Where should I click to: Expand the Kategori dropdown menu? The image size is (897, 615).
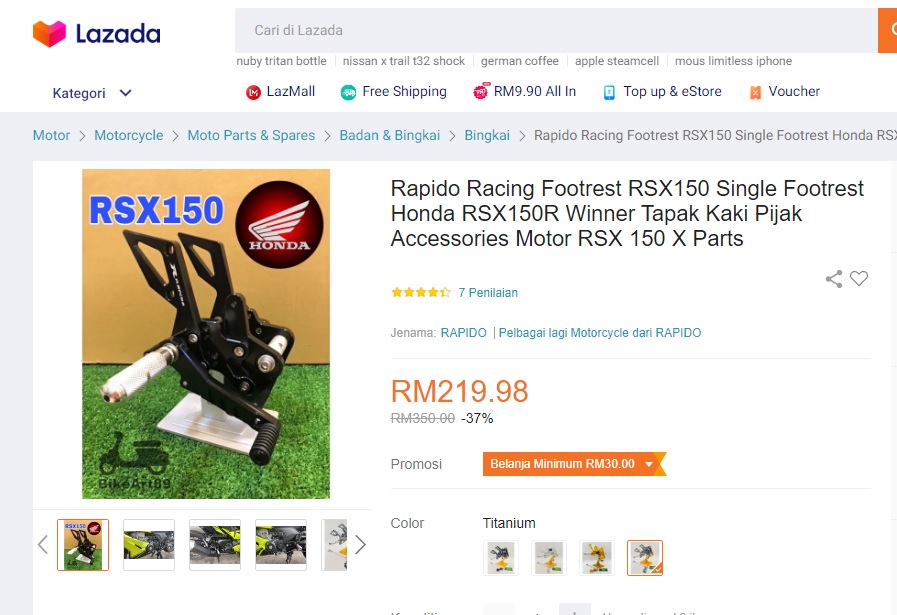(x=92, y=93)
